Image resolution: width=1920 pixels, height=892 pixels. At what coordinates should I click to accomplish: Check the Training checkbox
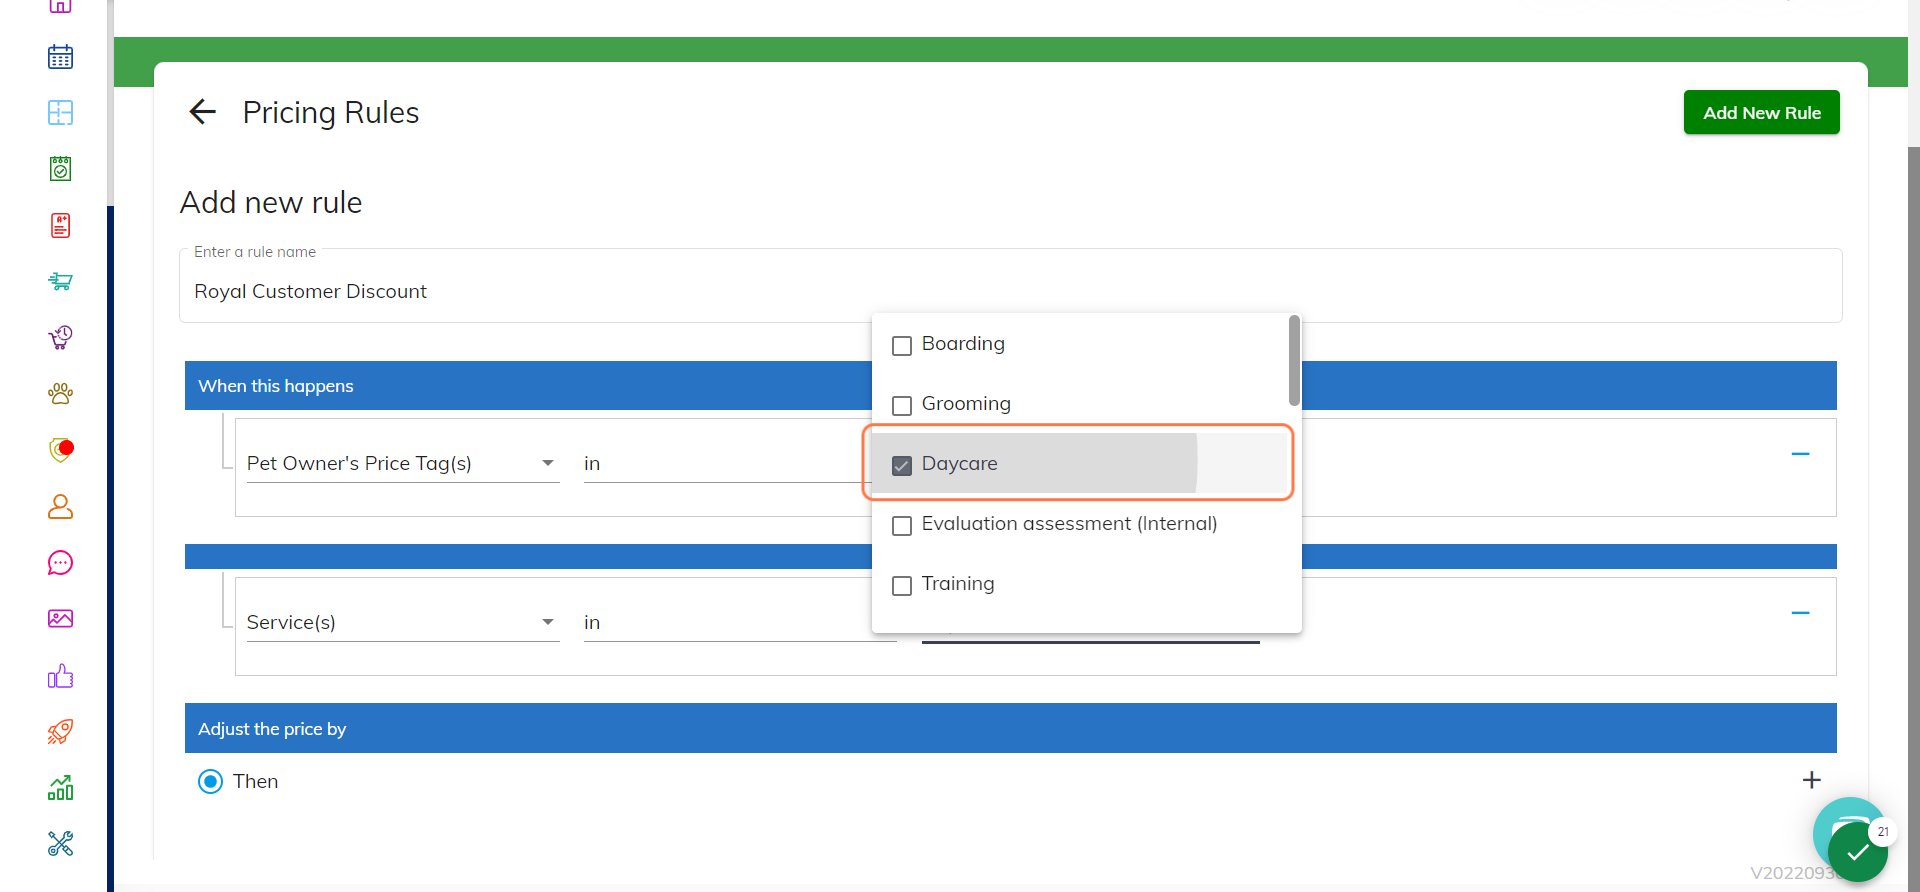pos(902,585)
